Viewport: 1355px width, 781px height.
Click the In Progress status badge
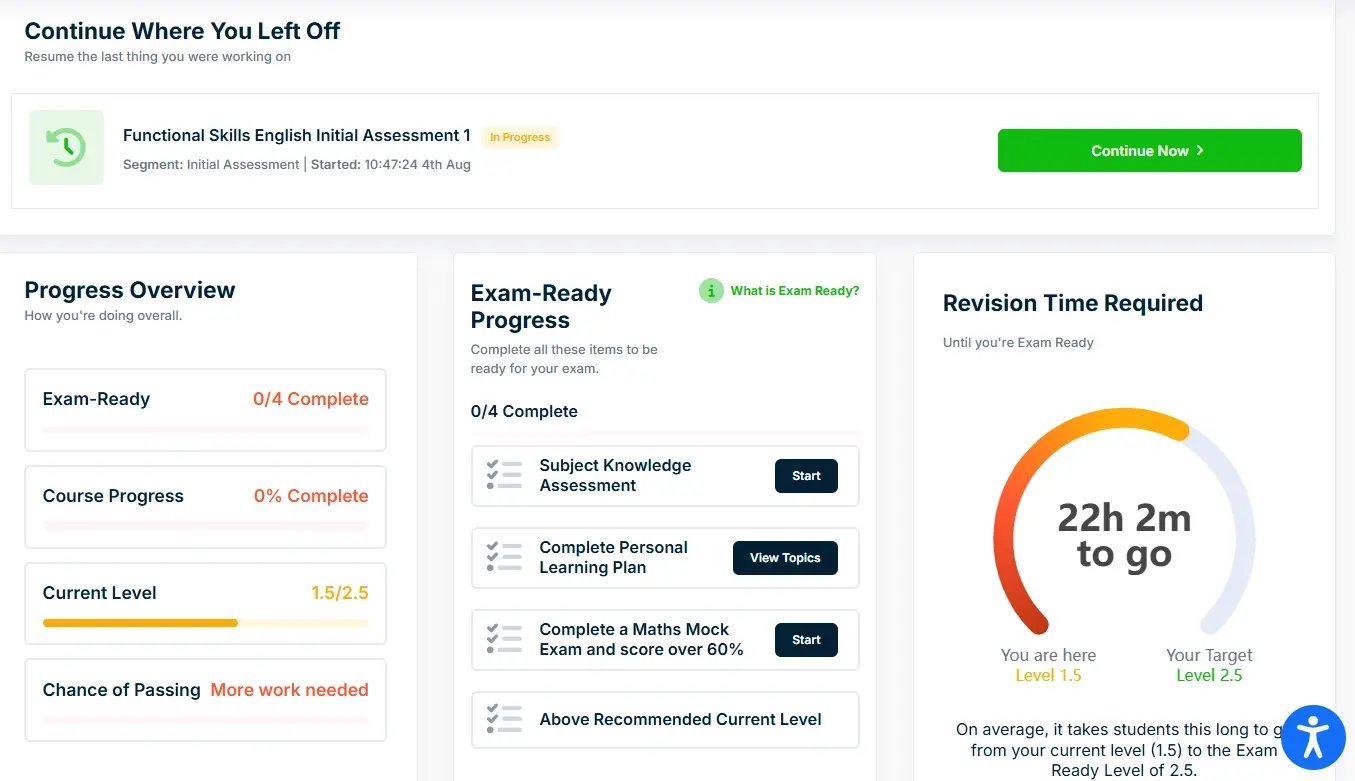tap(519, 137)
